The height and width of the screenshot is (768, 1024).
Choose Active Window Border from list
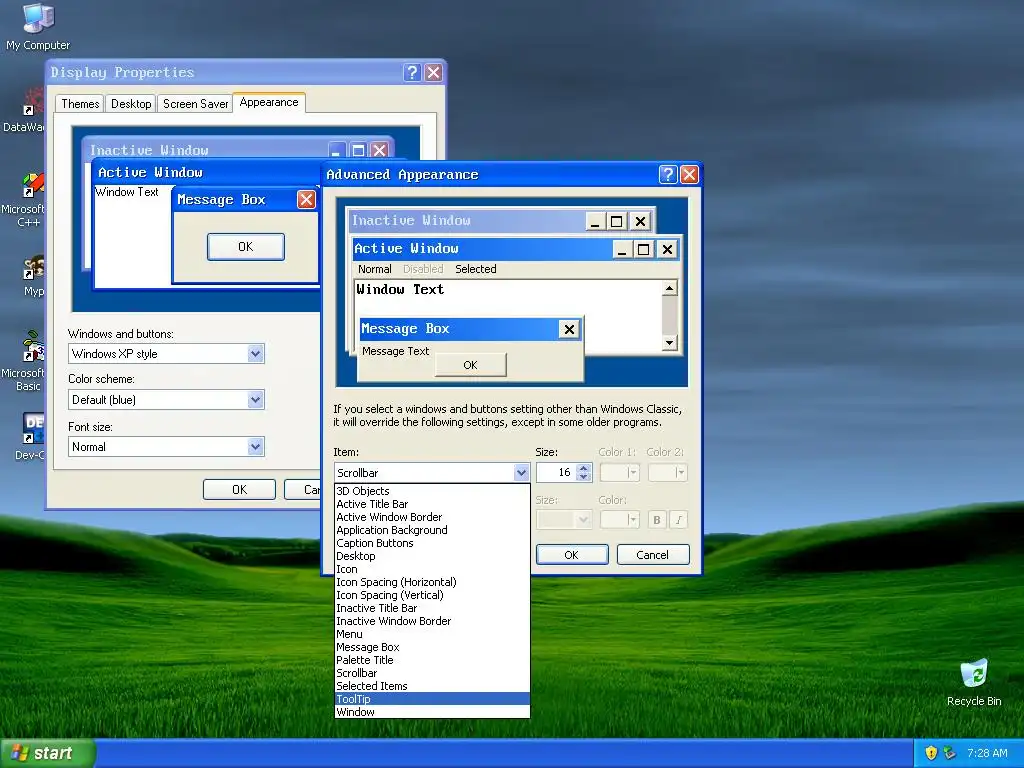(x=432, y=517)
